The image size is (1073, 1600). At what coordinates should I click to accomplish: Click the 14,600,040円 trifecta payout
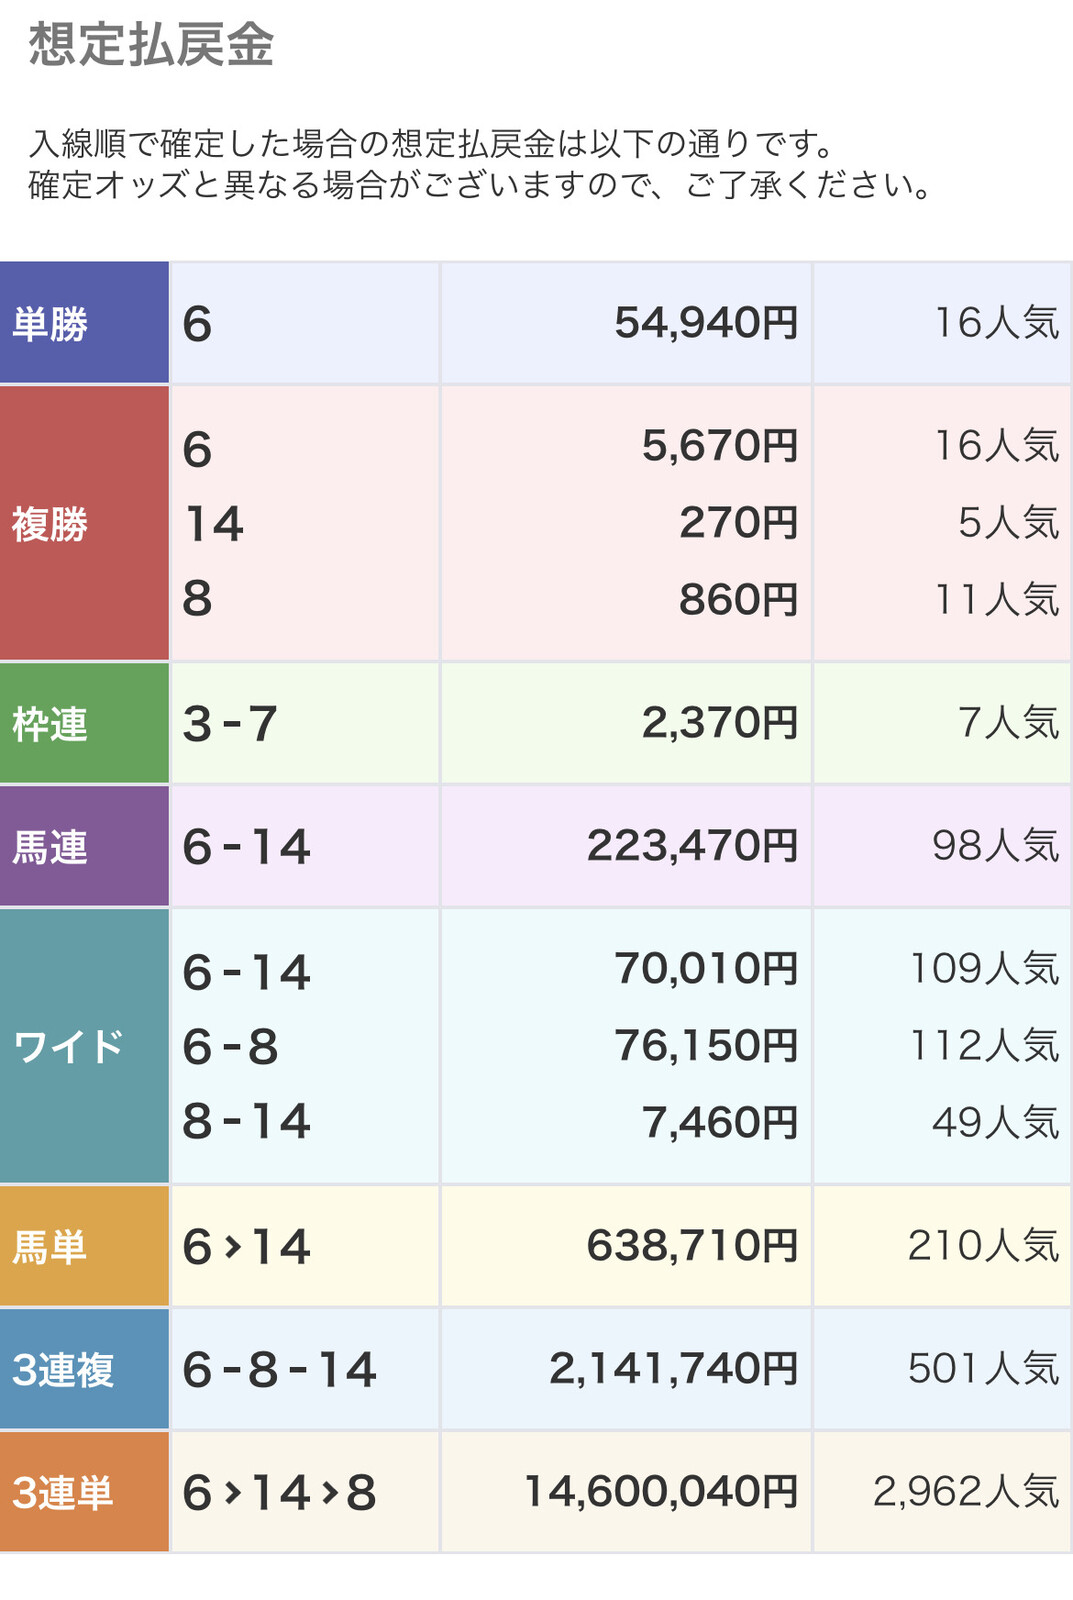661,1492
